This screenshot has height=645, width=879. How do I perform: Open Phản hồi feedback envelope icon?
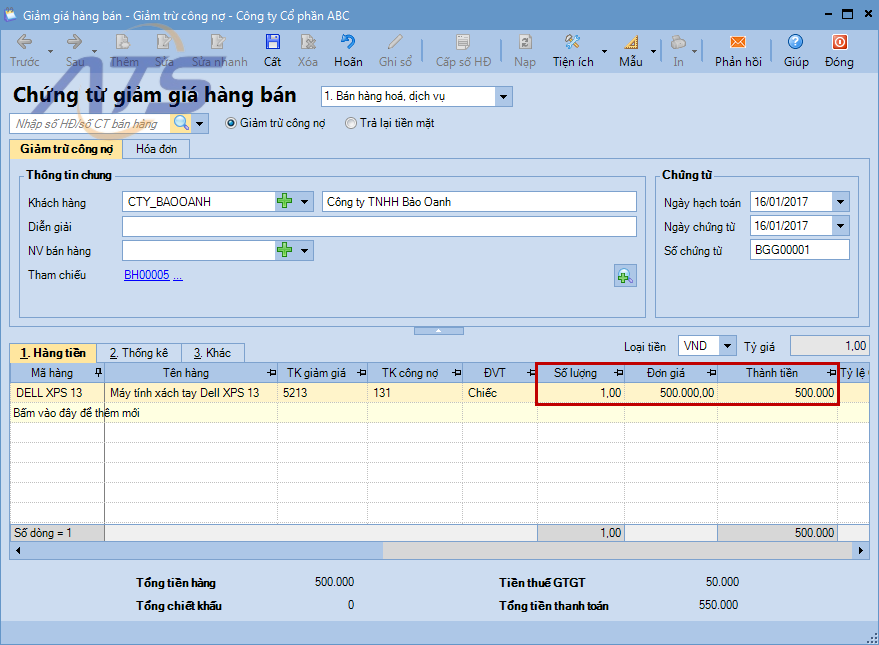click(738, 43)
